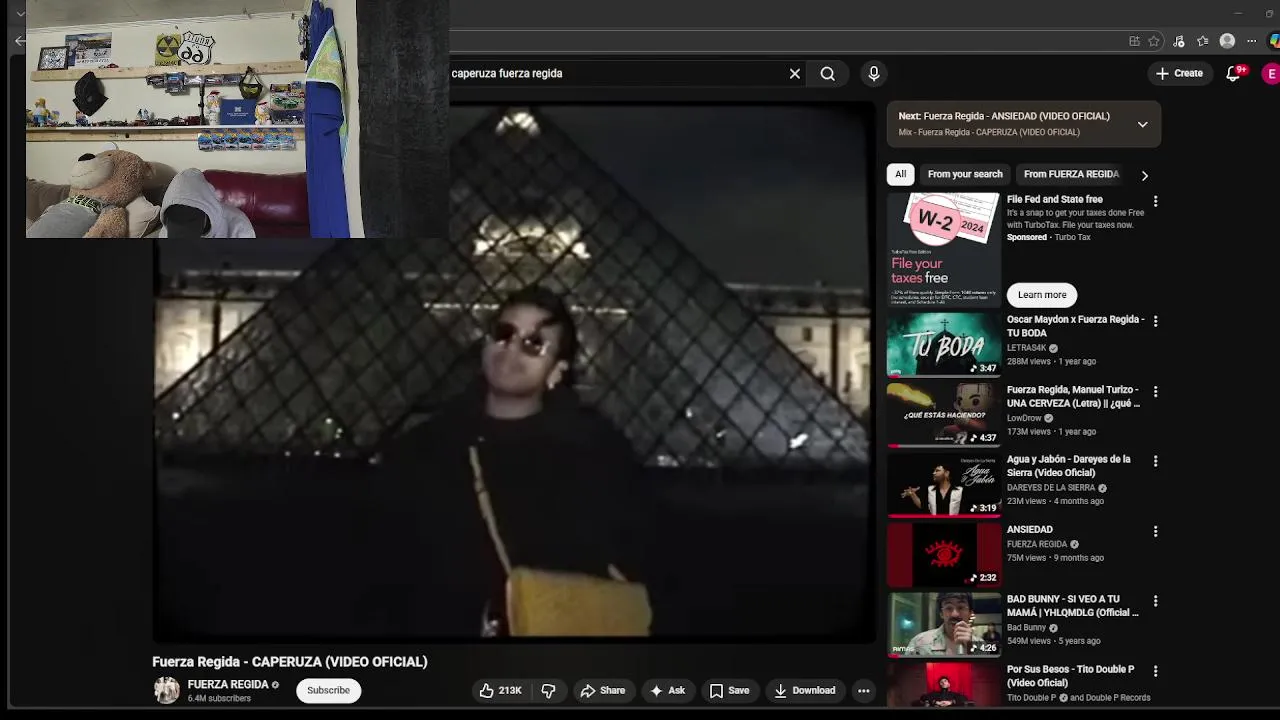Open YouTube notifications bell
The width and height of the screenshot is (1280, 720).
pos(1234,73)
